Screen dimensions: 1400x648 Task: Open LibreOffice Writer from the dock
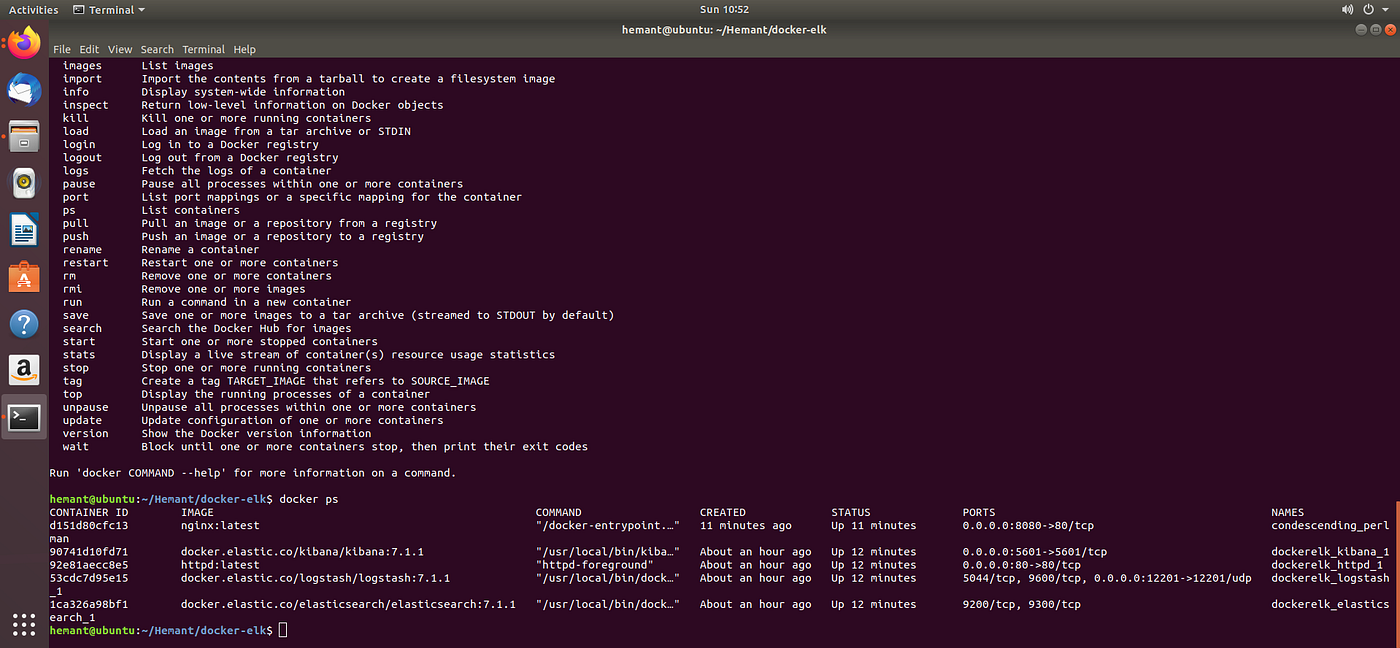coord(22,229)
